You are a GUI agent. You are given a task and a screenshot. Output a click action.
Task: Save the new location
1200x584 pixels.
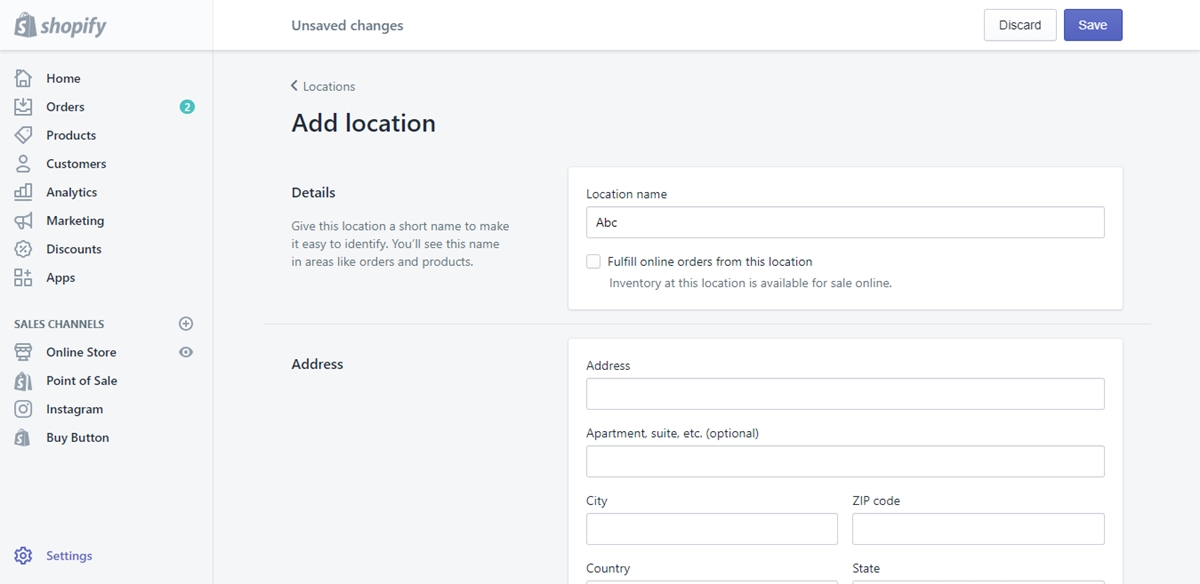pos(1093,25)
